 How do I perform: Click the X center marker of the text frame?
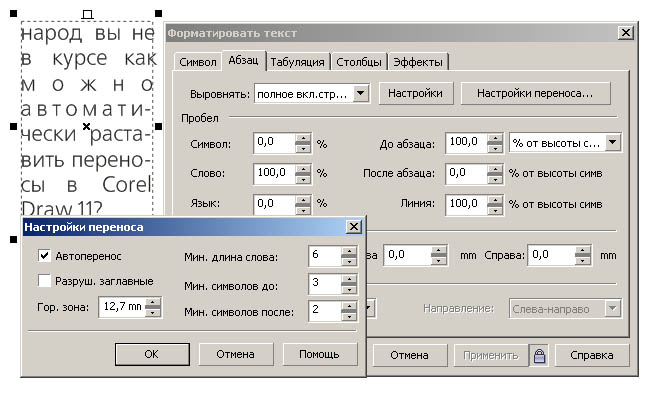tap(86, 126)
